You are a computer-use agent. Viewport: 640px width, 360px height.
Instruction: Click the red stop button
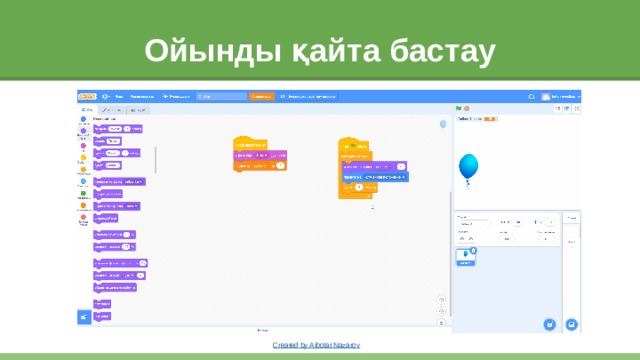coord(467,109)
